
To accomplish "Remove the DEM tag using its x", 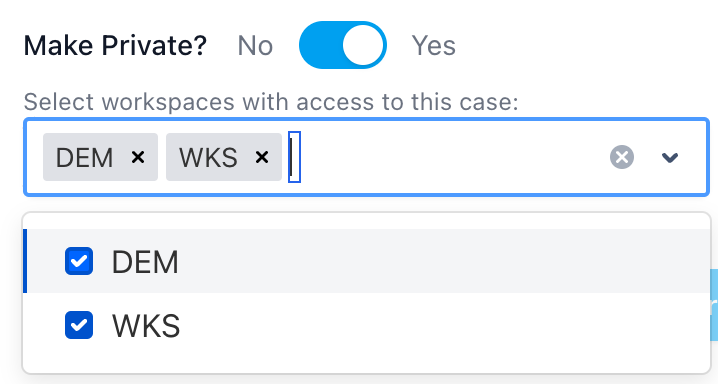I will [138, 157].
